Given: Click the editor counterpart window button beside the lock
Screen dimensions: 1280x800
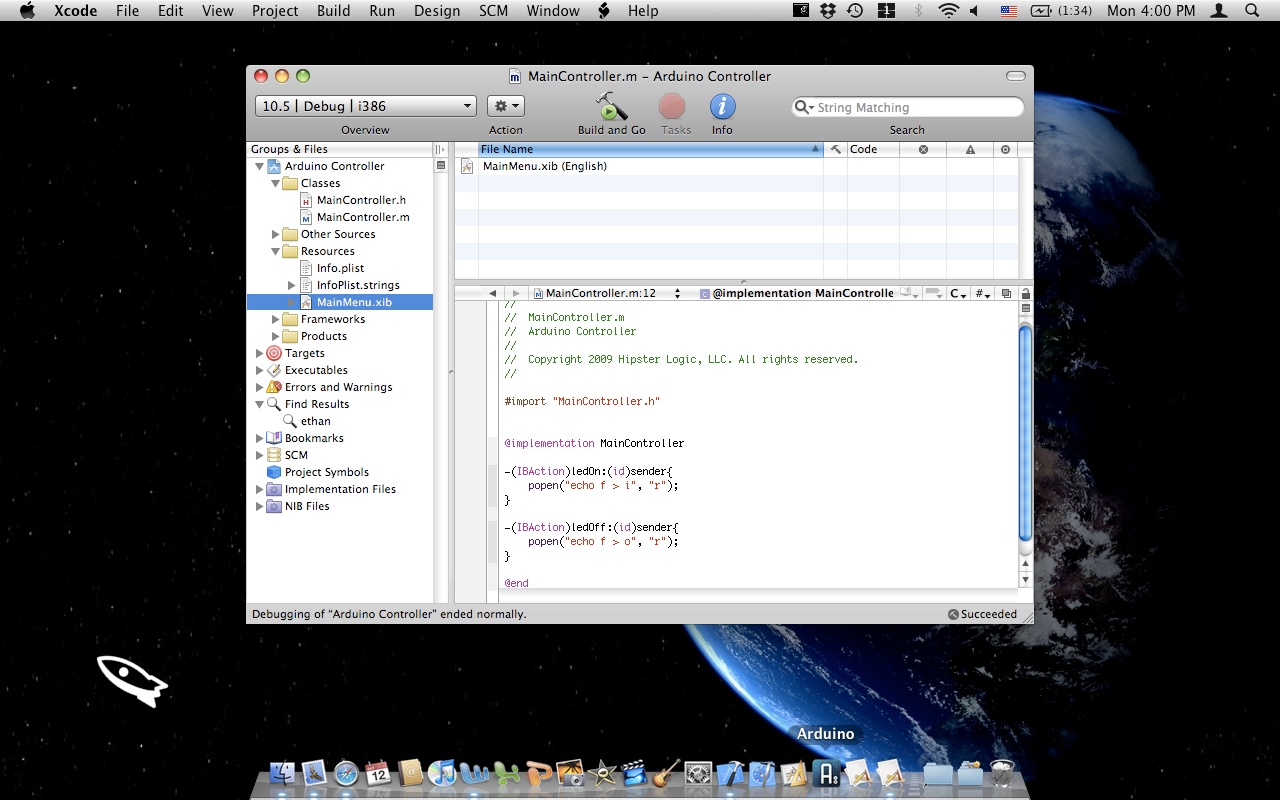Looking at the screenshot, I should coord(1006,293).
